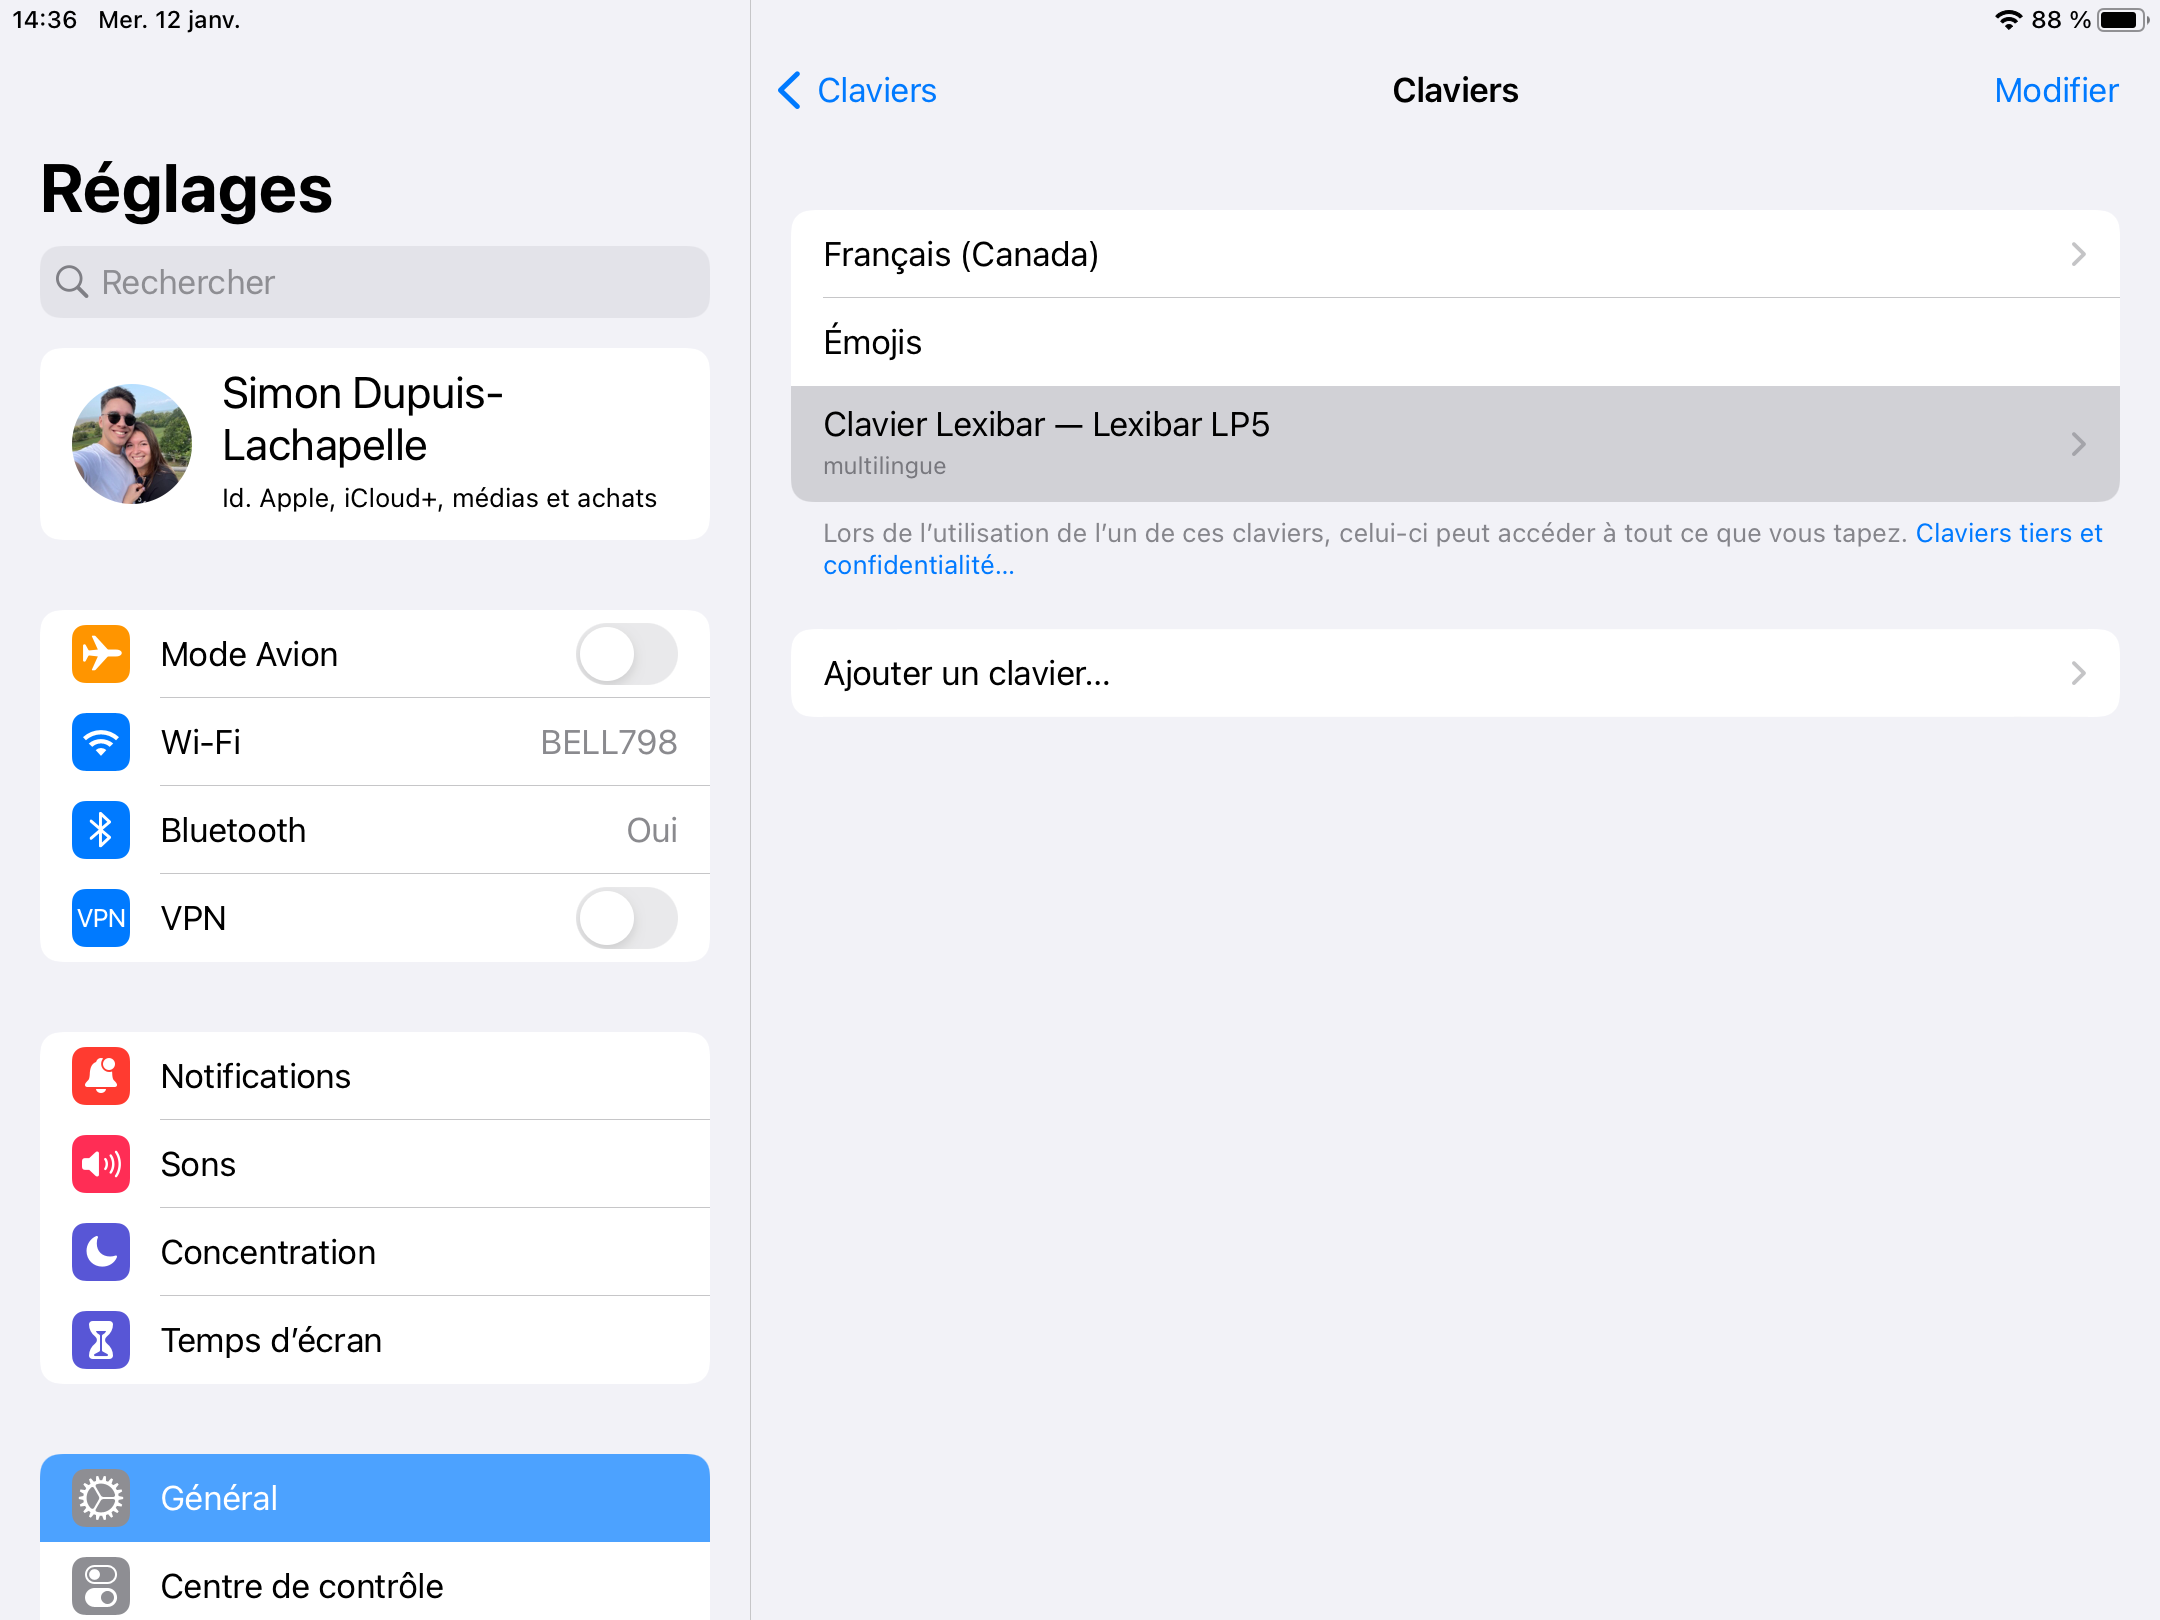Enable the Mode Avion switch
The image size is (2160, 1620).
[626, 654]
